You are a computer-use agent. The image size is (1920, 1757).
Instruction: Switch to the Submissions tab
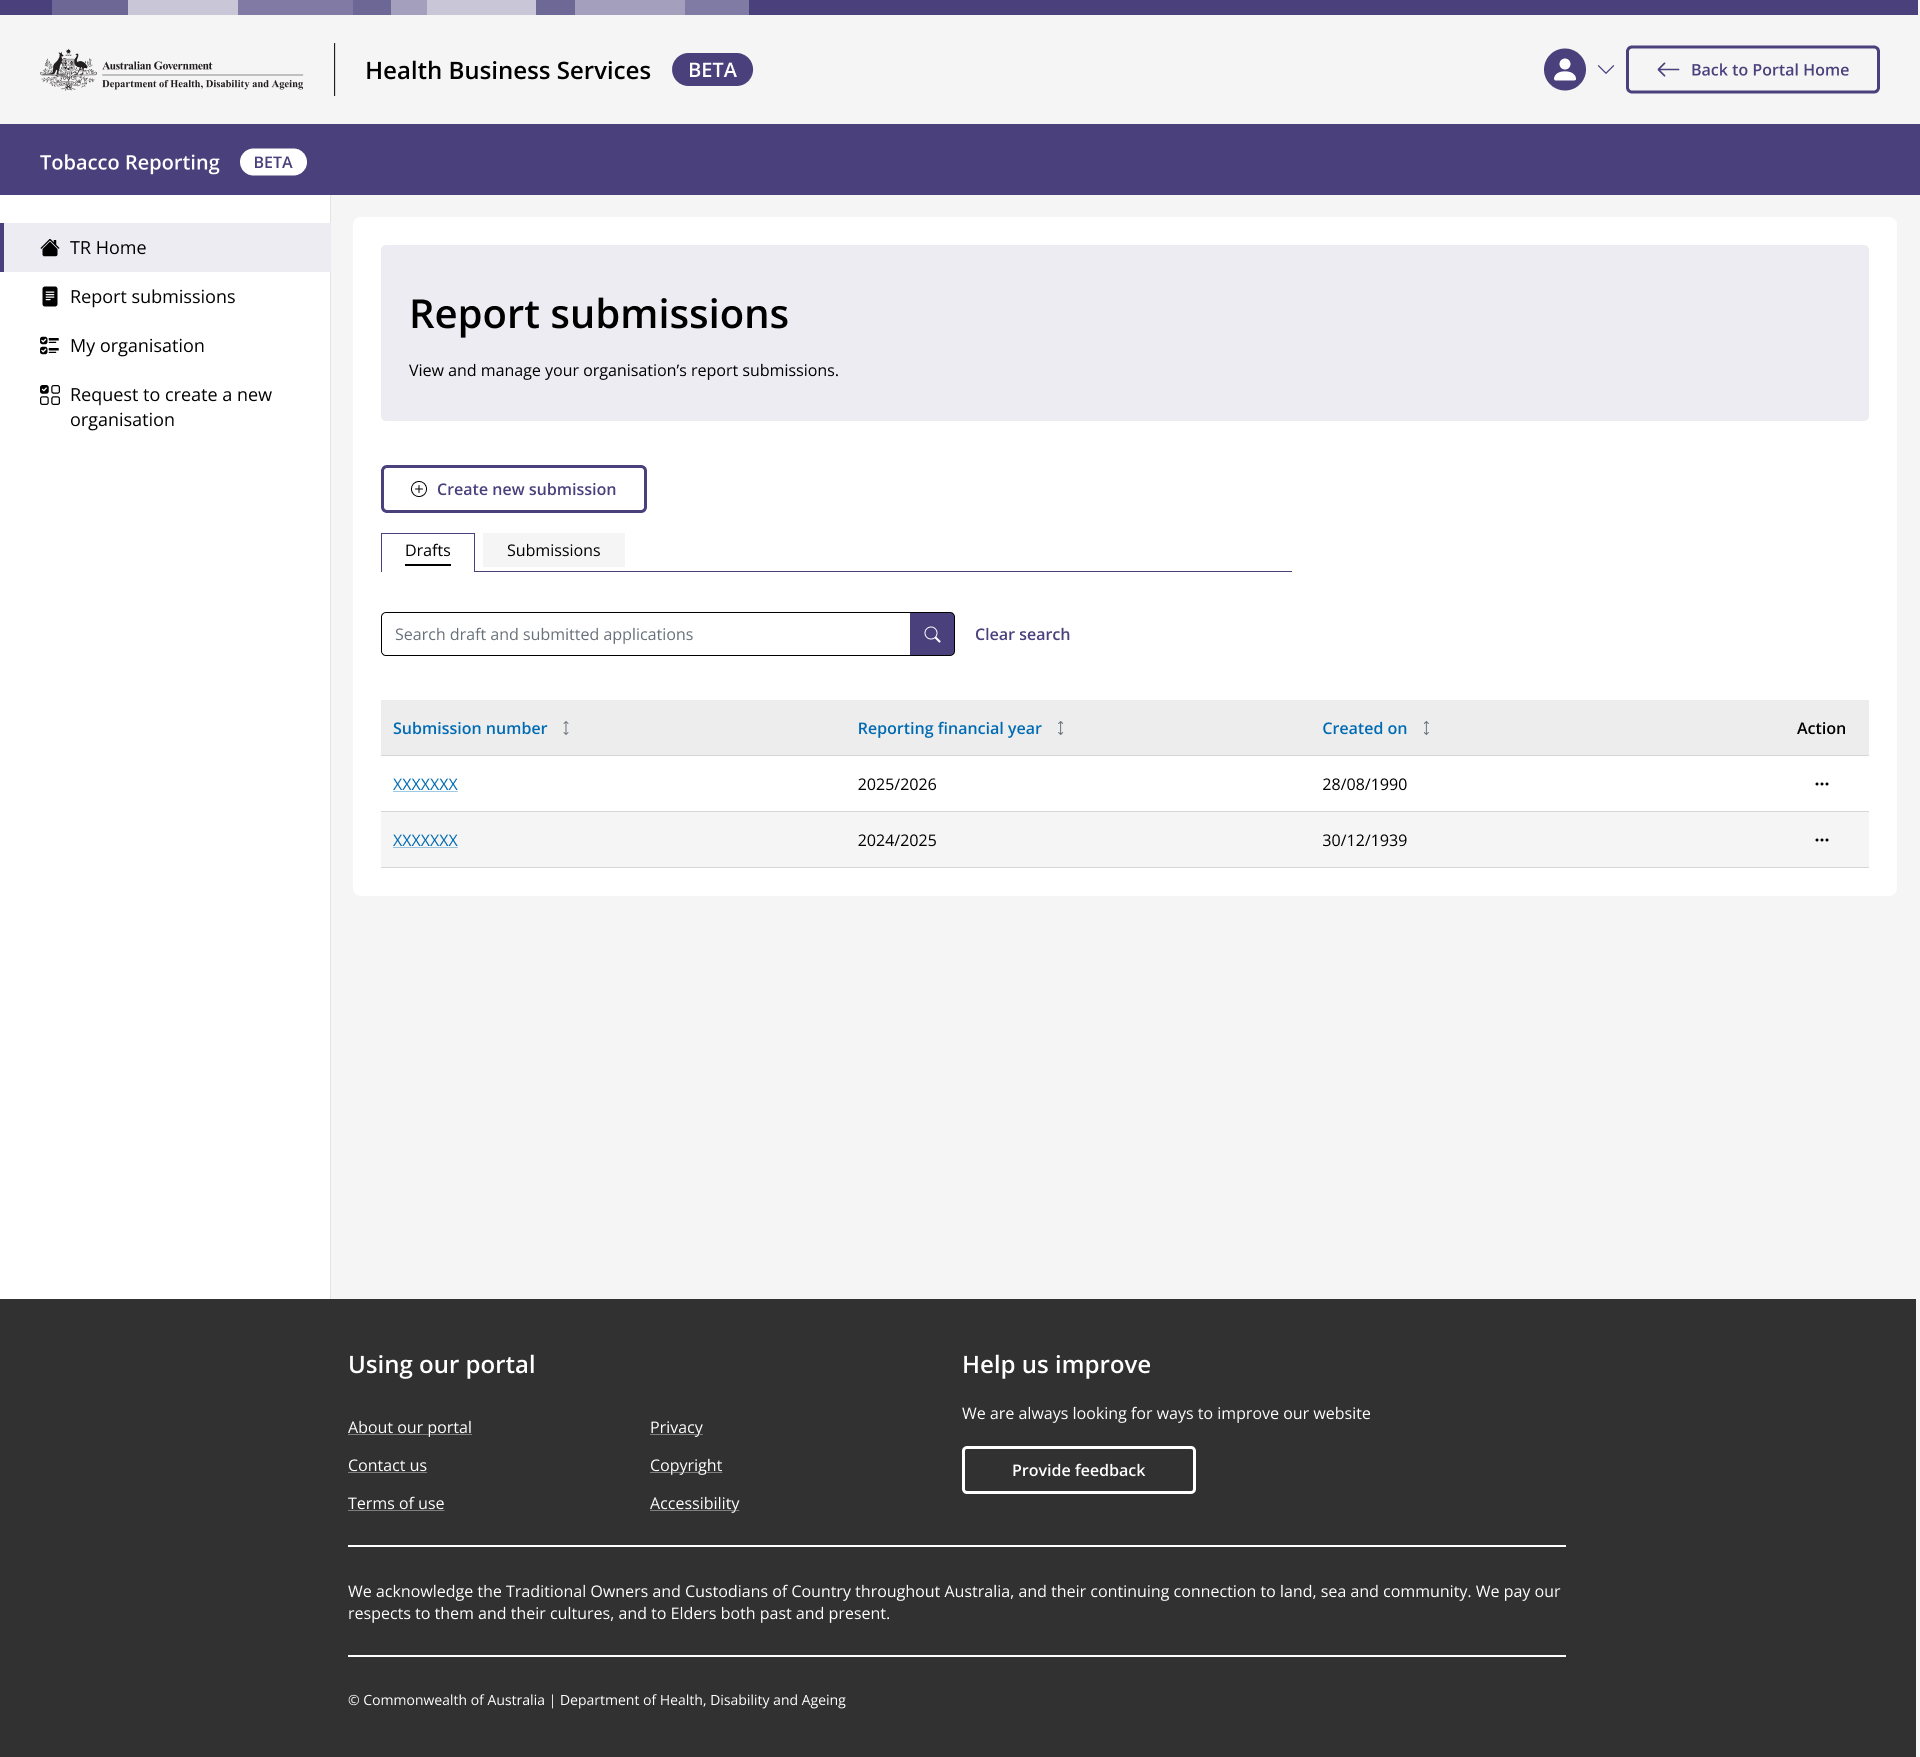click(554, 551)
